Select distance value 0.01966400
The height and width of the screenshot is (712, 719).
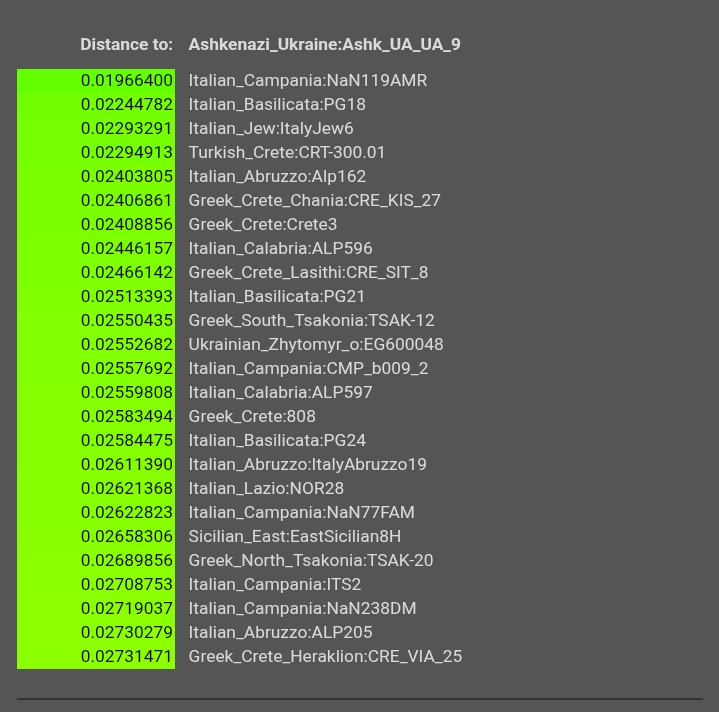[x=127, y=80]
